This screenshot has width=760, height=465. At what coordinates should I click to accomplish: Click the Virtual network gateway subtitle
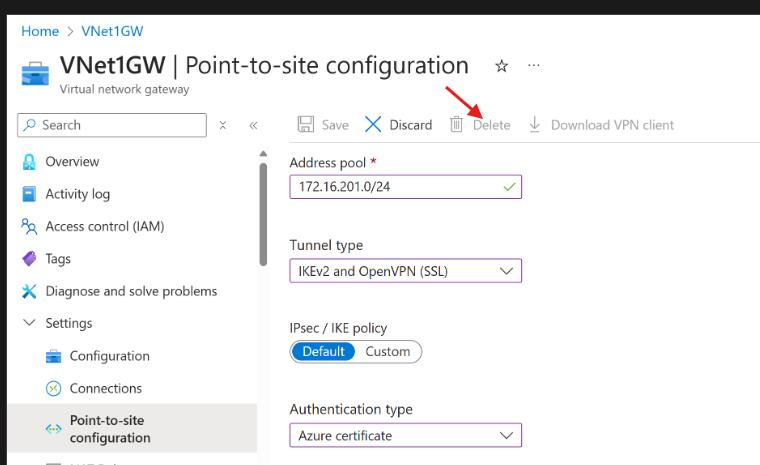(x=125, y=89)
